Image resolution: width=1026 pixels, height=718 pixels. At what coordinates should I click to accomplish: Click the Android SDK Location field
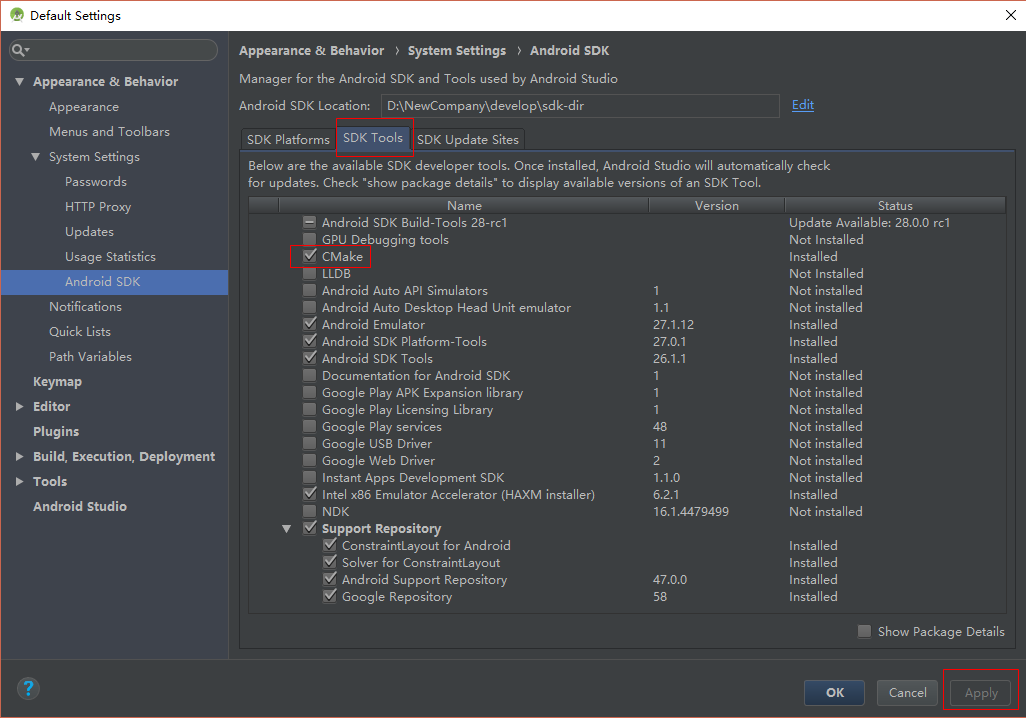point(580,105)
